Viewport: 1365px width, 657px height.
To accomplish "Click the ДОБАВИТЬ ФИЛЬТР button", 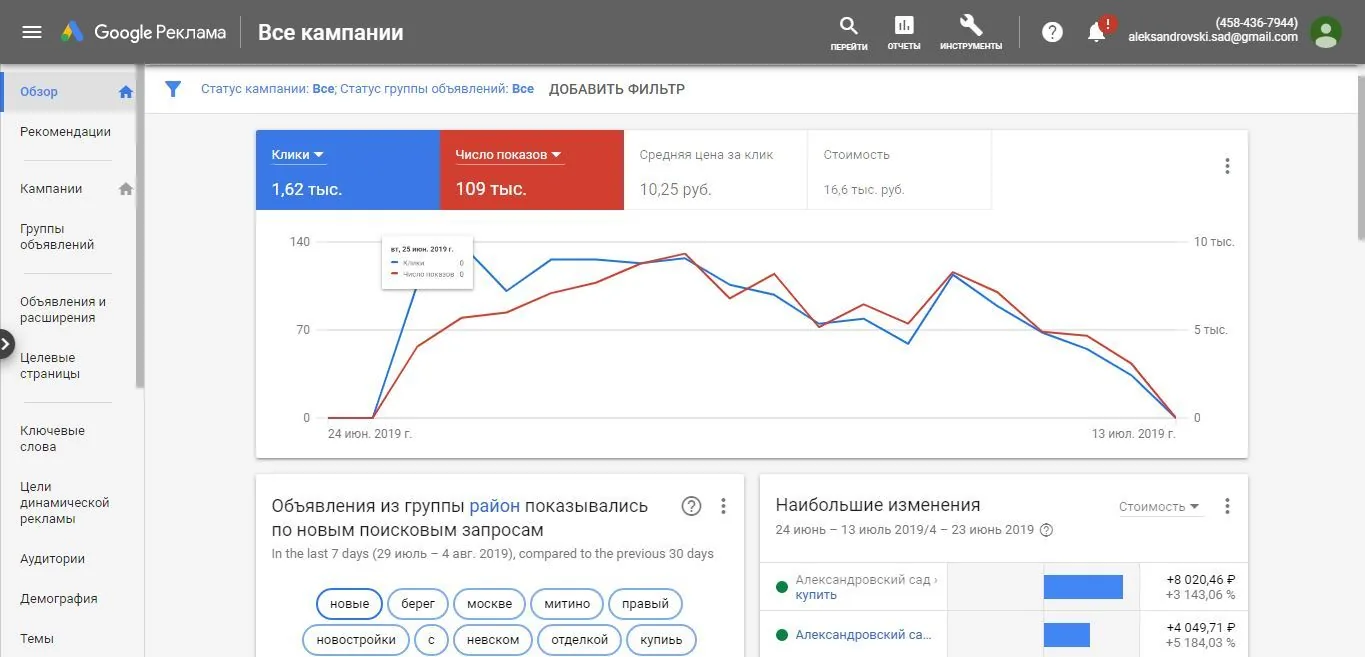I will coord(617,89).
